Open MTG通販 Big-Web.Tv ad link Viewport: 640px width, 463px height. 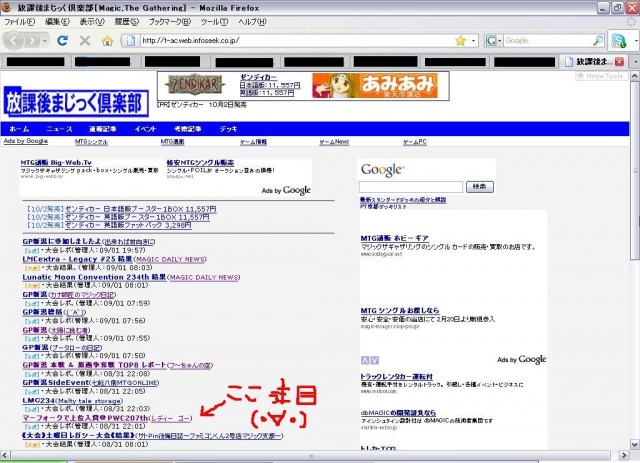(56, 162)
